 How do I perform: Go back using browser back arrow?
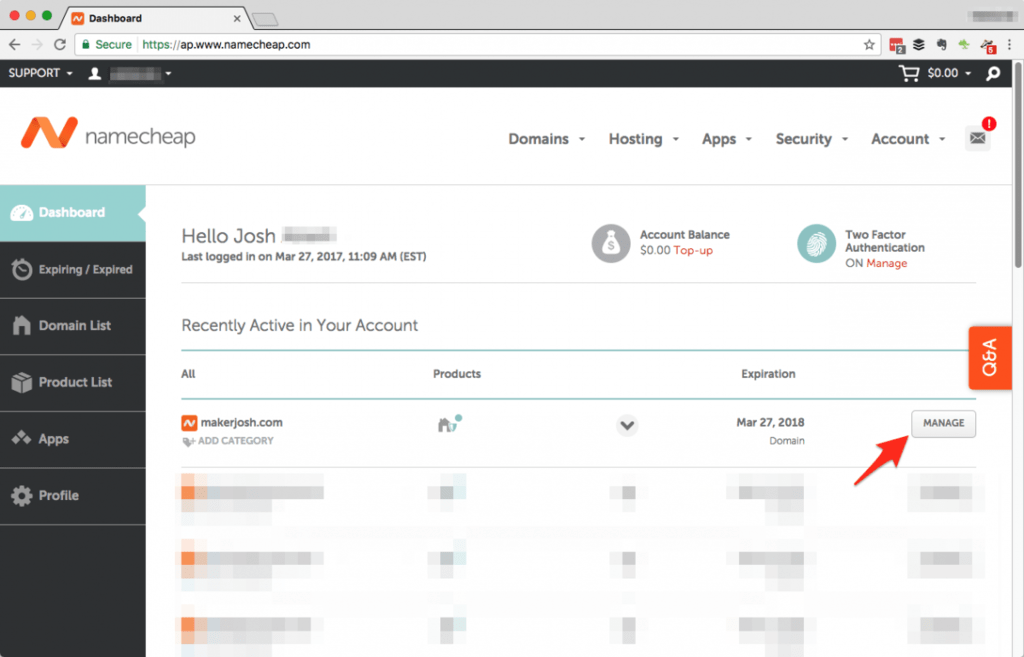click(x=14, y=44)
